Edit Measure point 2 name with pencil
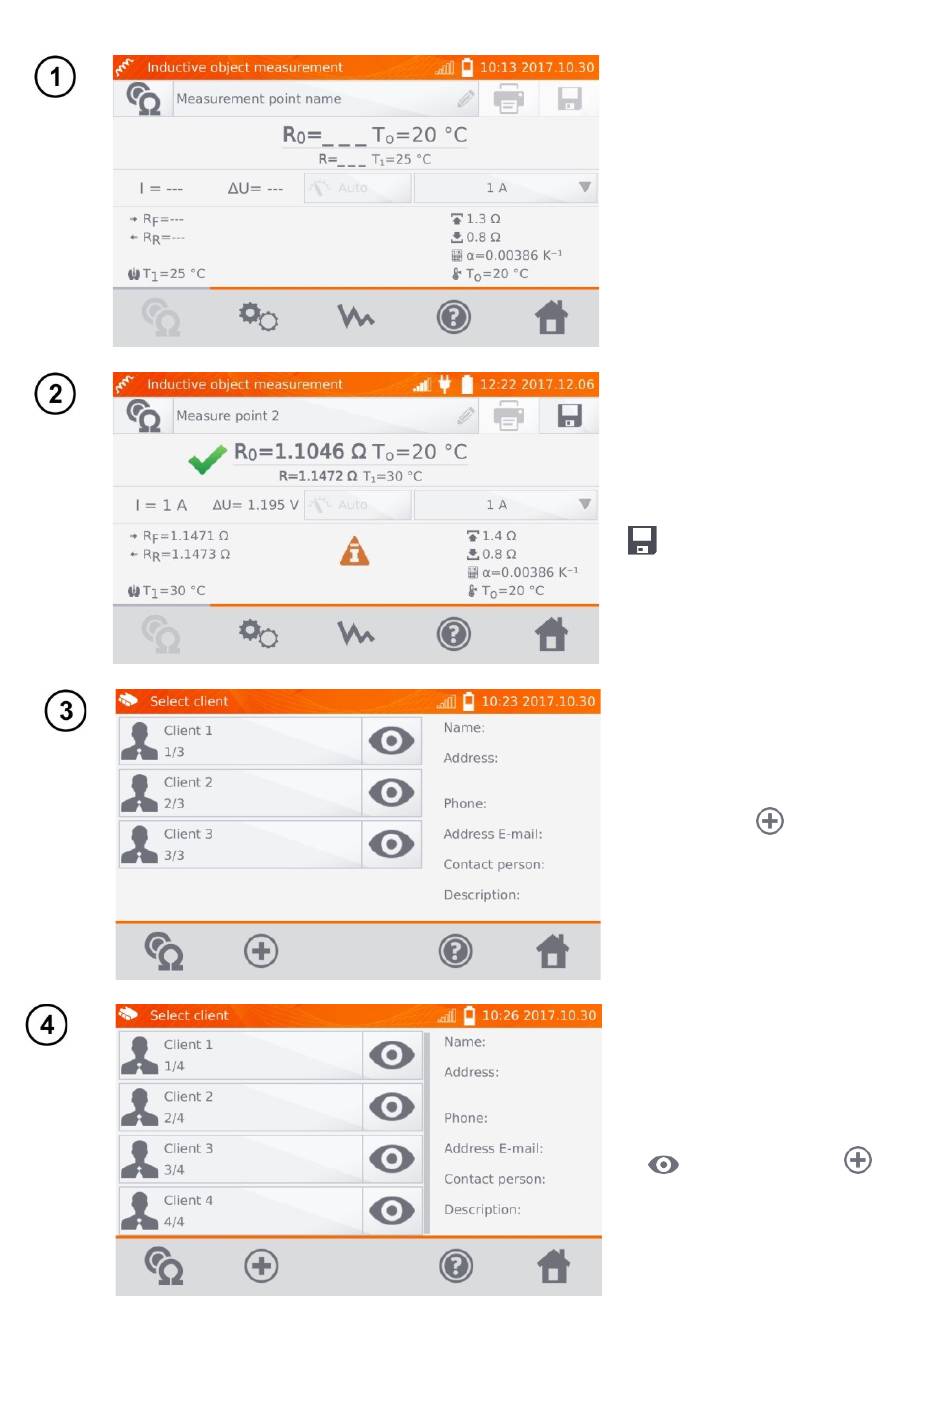 465,416
